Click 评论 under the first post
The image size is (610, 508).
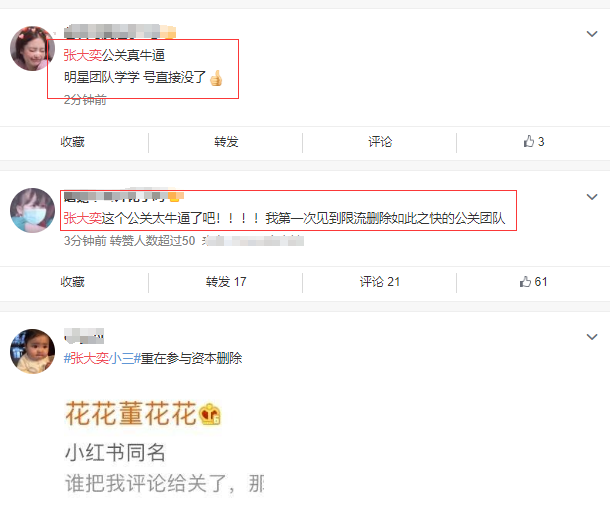(x=380, y=142)
